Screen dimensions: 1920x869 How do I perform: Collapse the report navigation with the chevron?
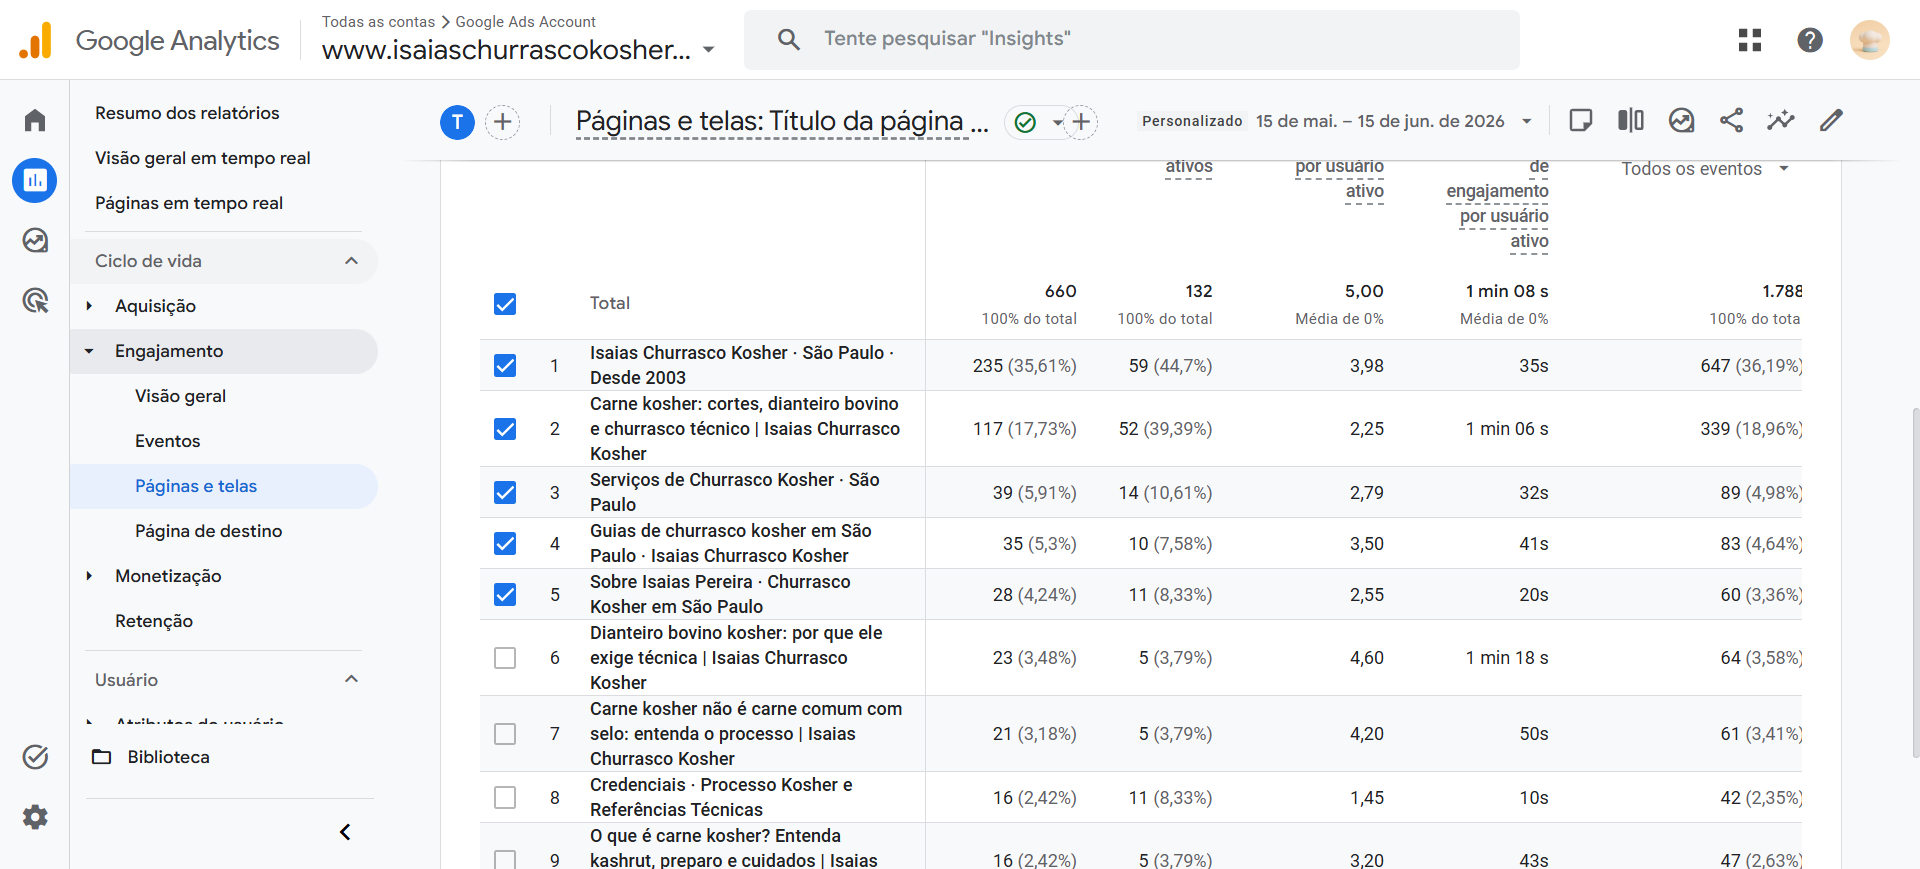(x=345, y=832)
